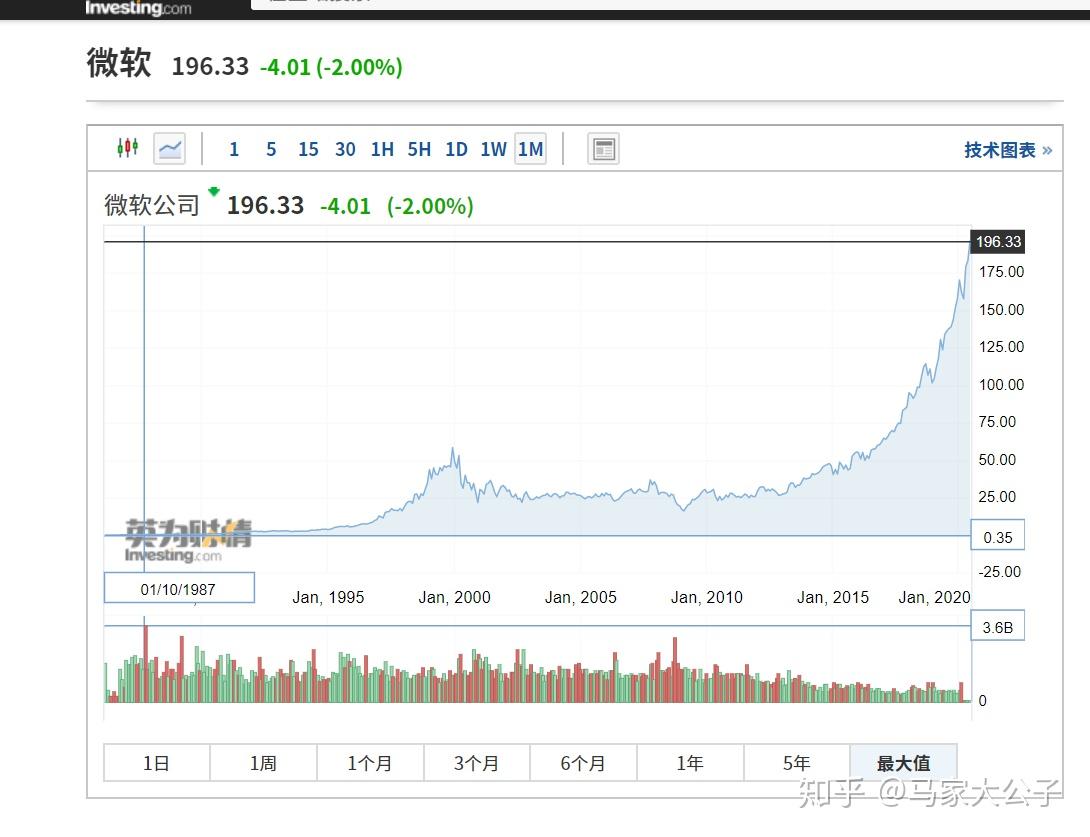Choose the 5H interval
The height and width of the screenshot is (837, 1090).
click(x=419, y=149)
